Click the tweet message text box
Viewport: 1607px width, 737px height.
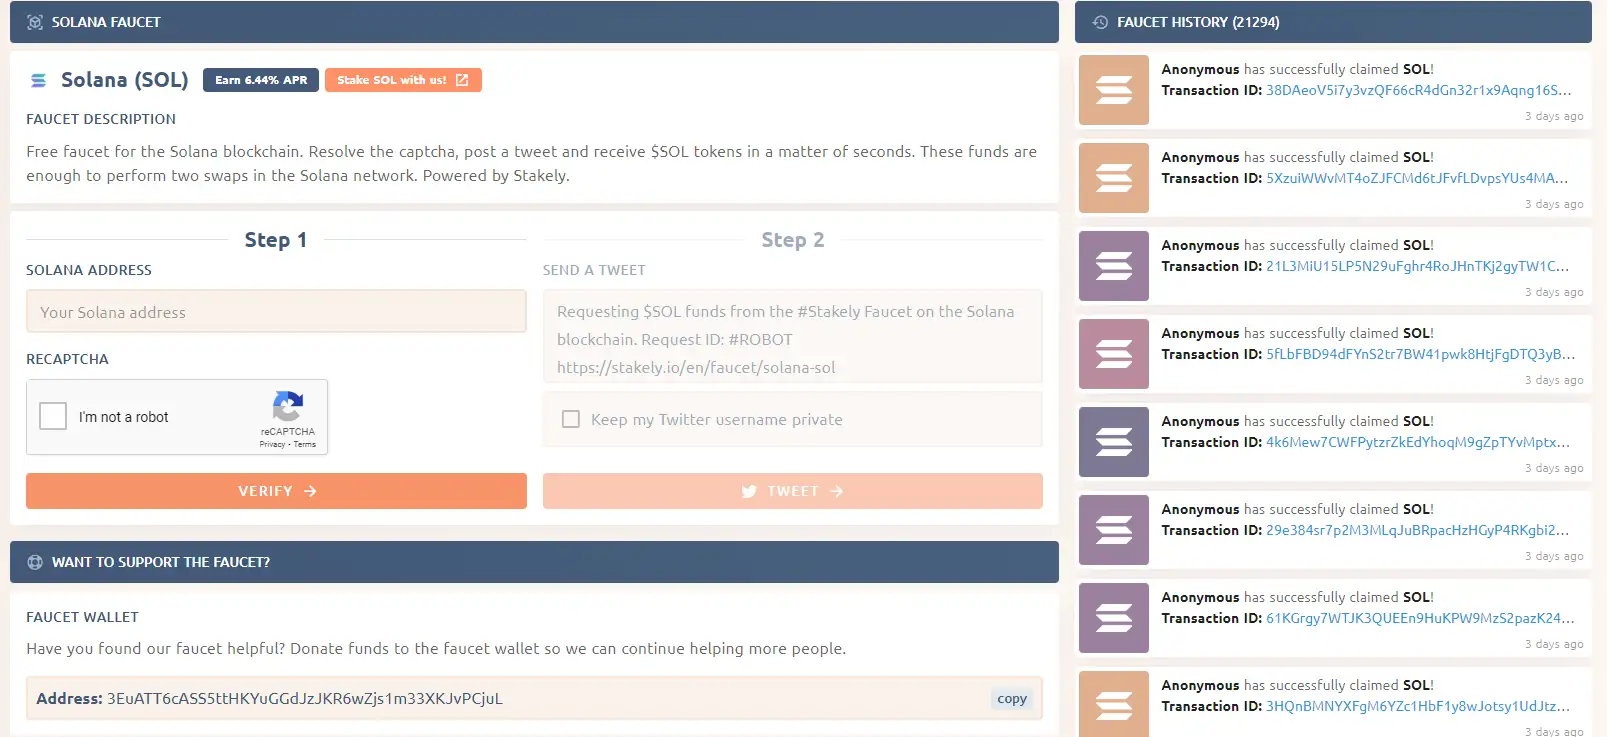793,337
